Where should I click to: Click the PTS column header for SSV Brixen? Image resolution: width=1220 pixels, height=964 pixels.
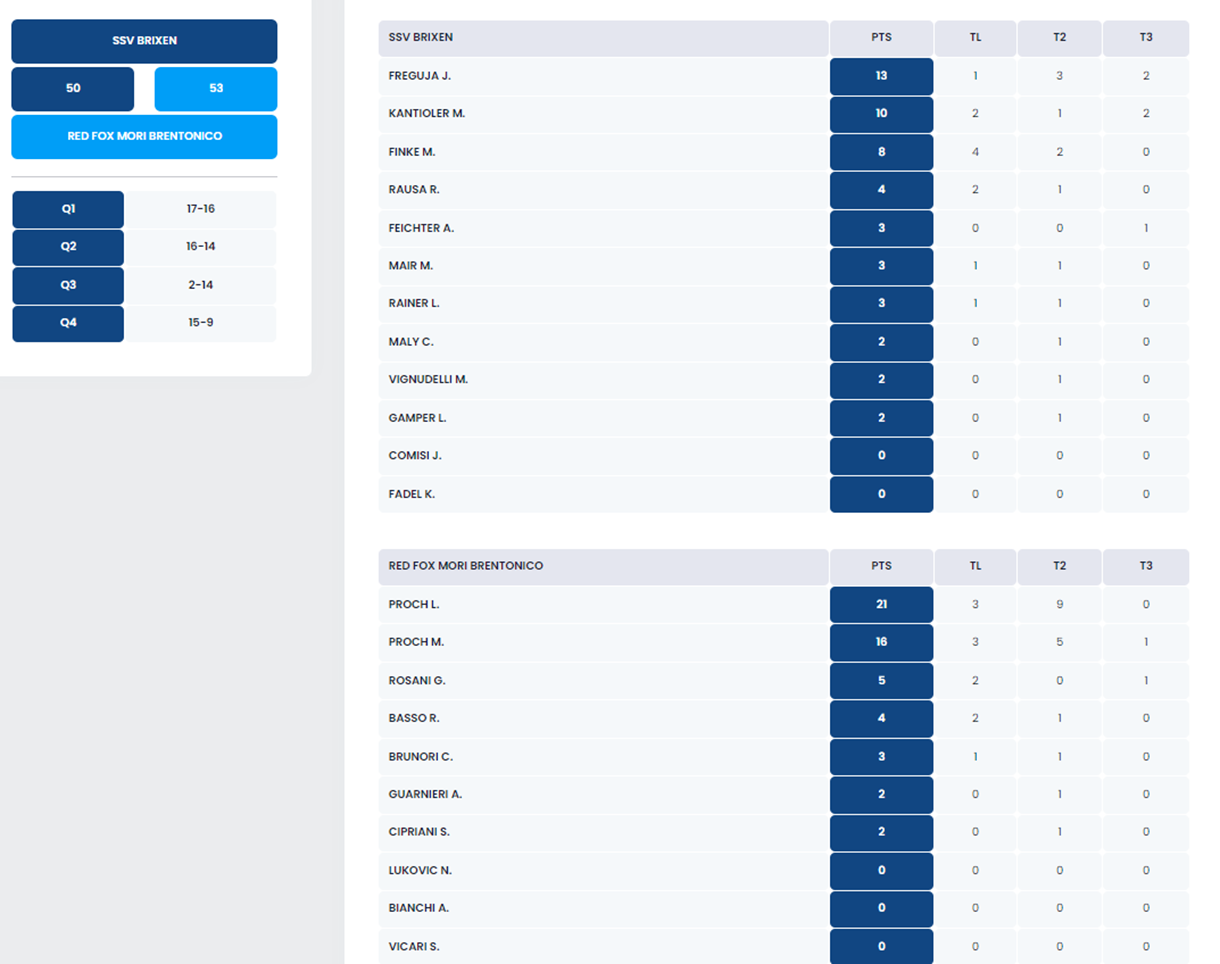click(881, 38)
